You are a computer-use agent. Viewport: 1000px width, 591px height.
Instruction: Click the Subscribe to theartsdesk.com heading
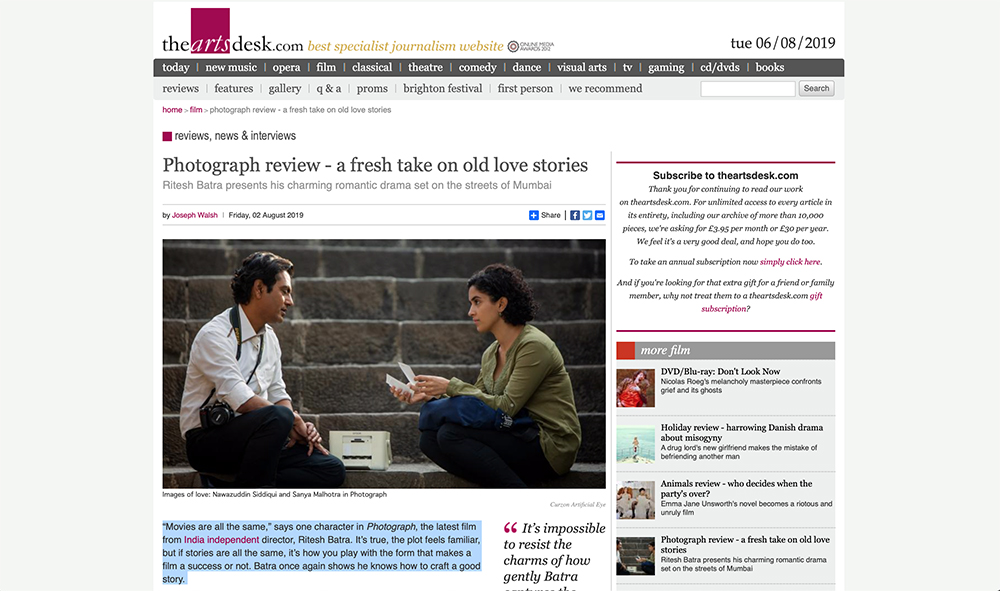point(725,175)
